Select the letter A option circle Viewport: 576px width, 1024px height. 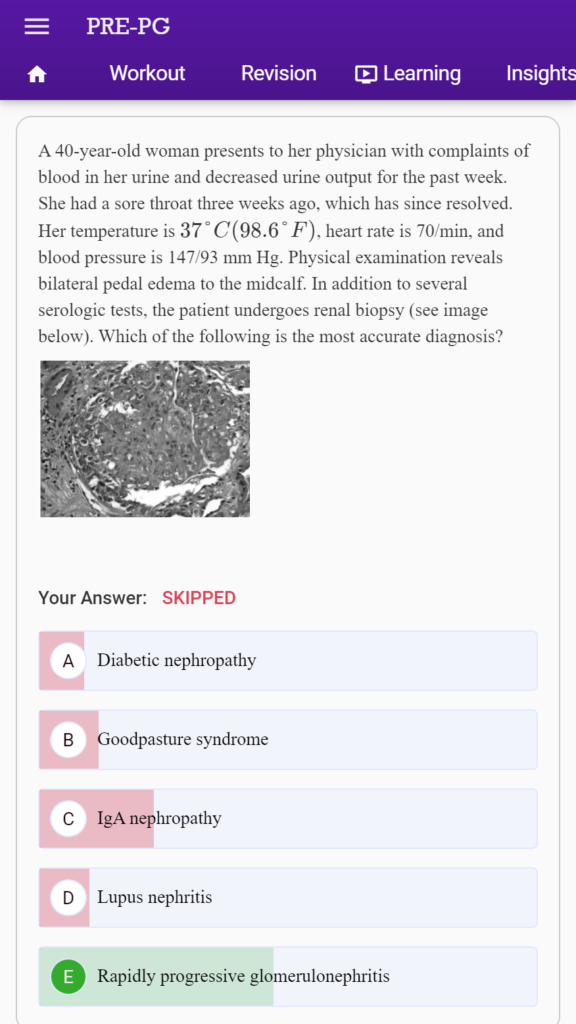click(69, 660)
